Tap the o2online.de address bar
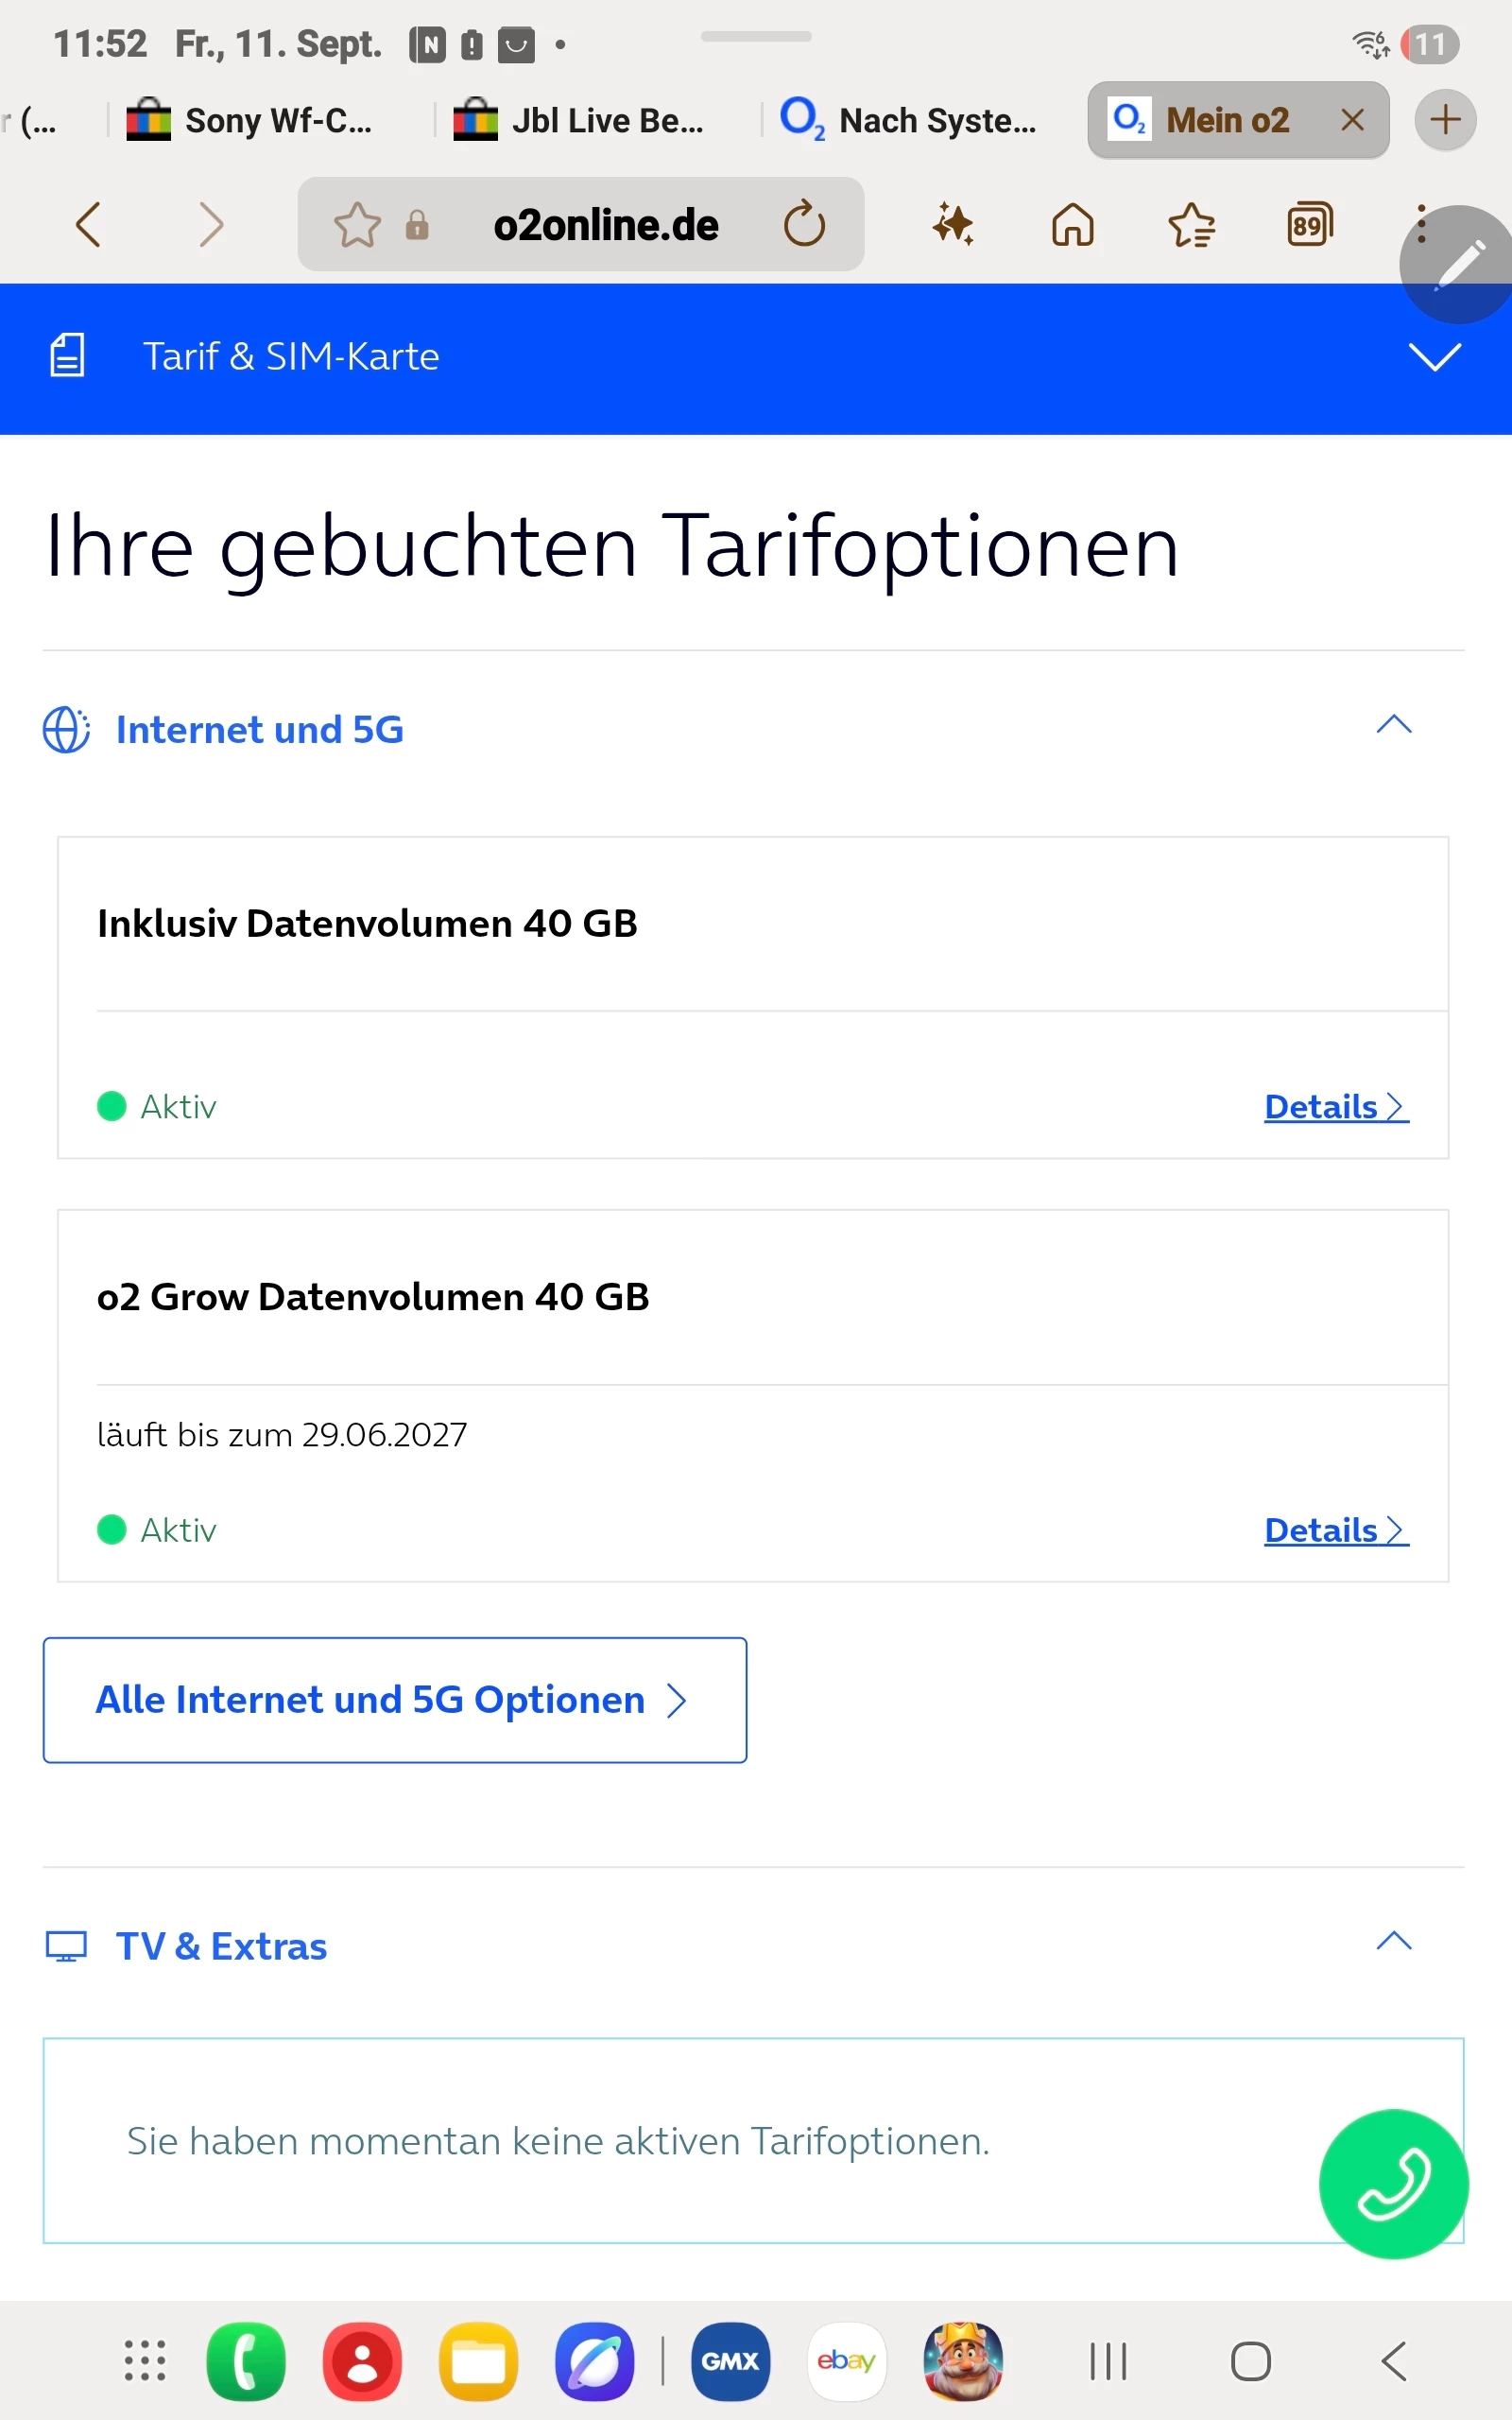This screenshot has width=1512, height=2420. tap(605, 224)
